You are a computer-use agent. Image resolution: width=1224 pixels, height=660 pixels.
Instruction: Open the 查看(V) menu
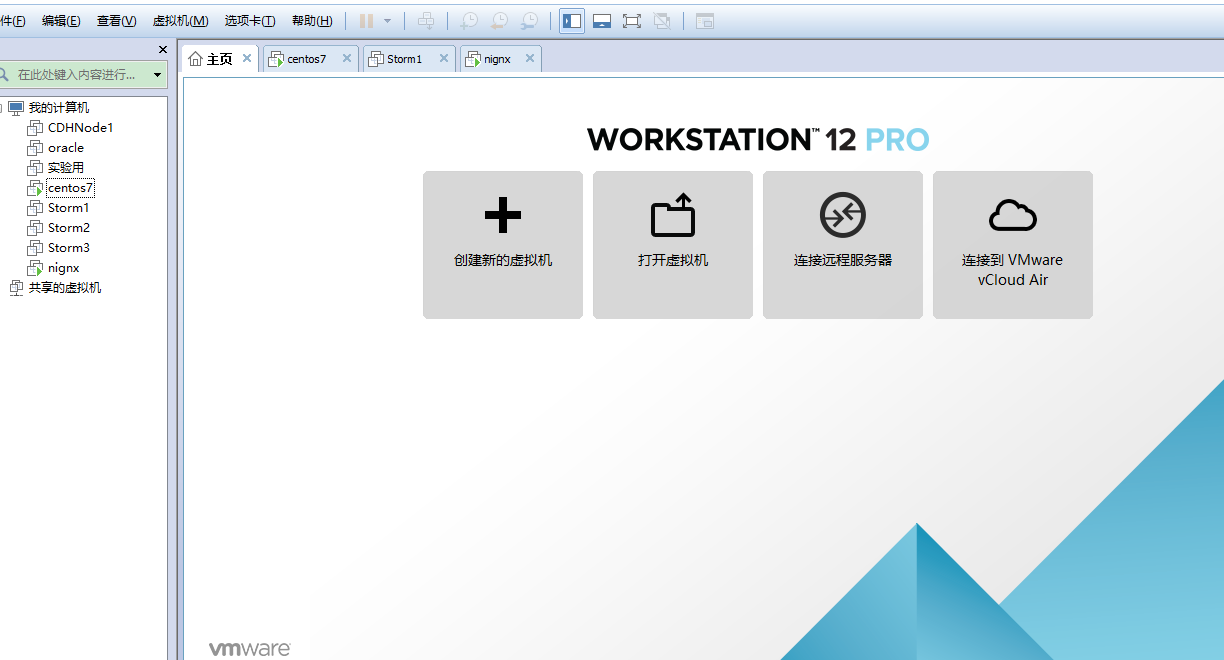point(116,20)
